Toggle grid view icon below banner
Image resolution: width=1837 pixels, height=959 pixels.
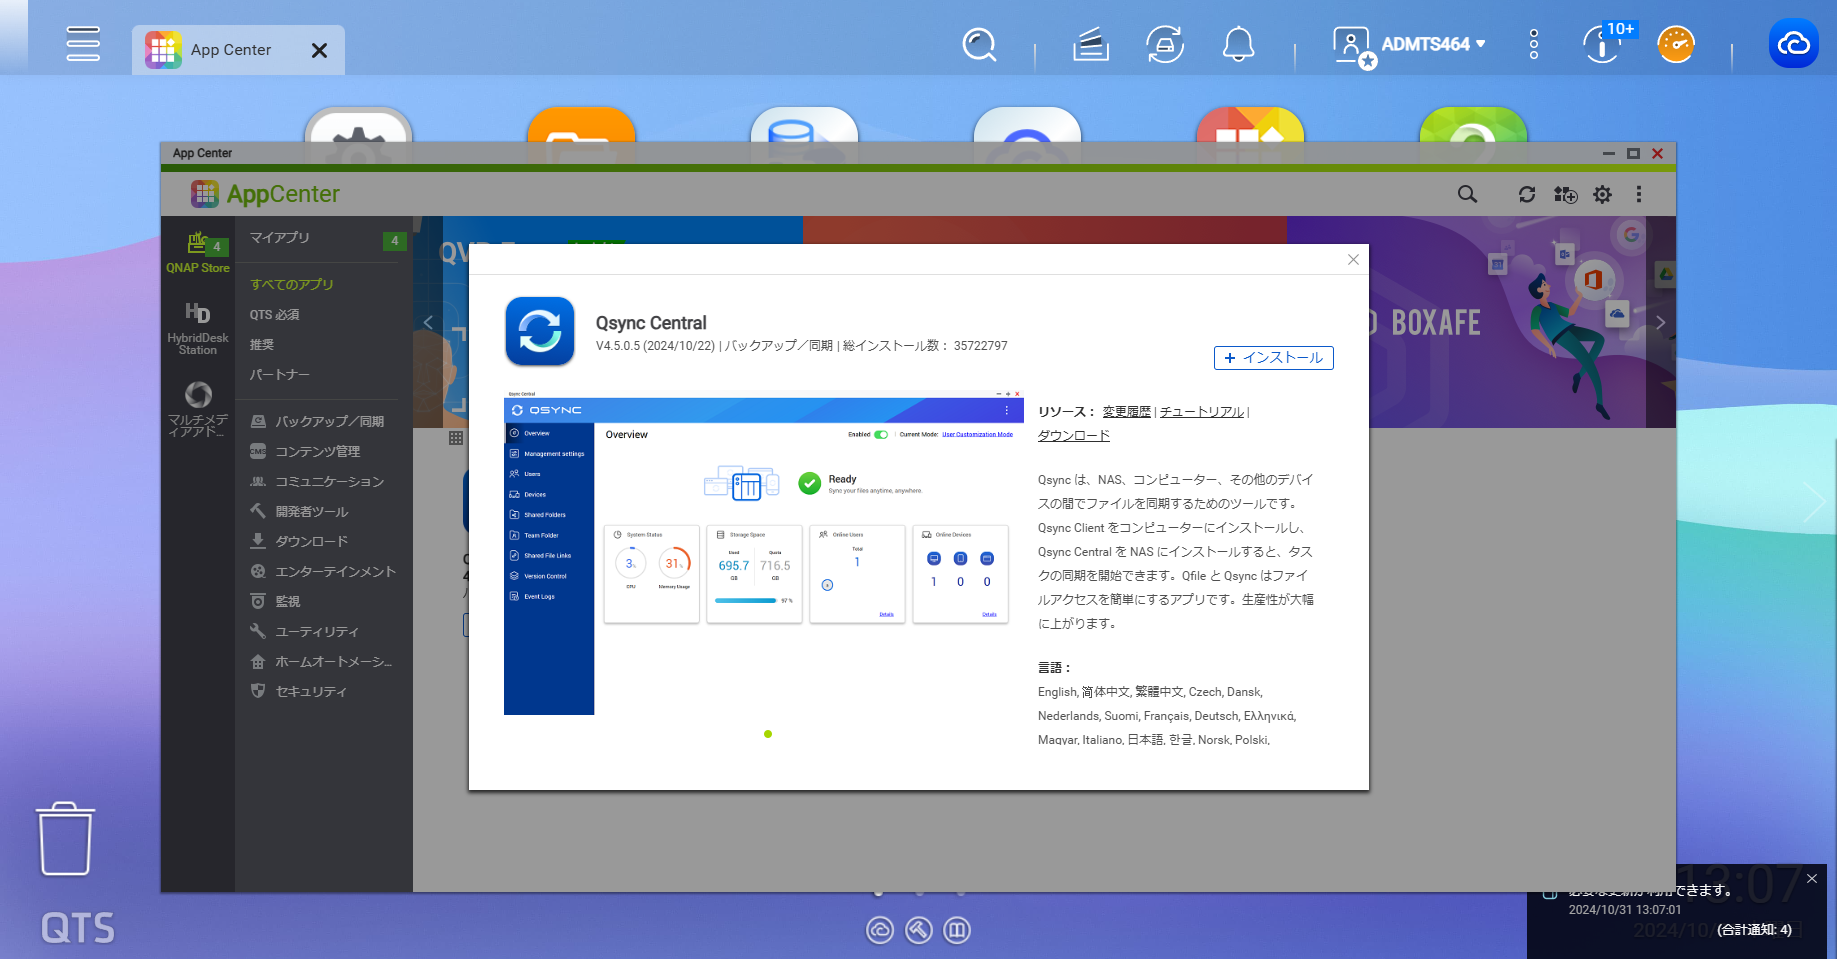click(x=456, y=438)
